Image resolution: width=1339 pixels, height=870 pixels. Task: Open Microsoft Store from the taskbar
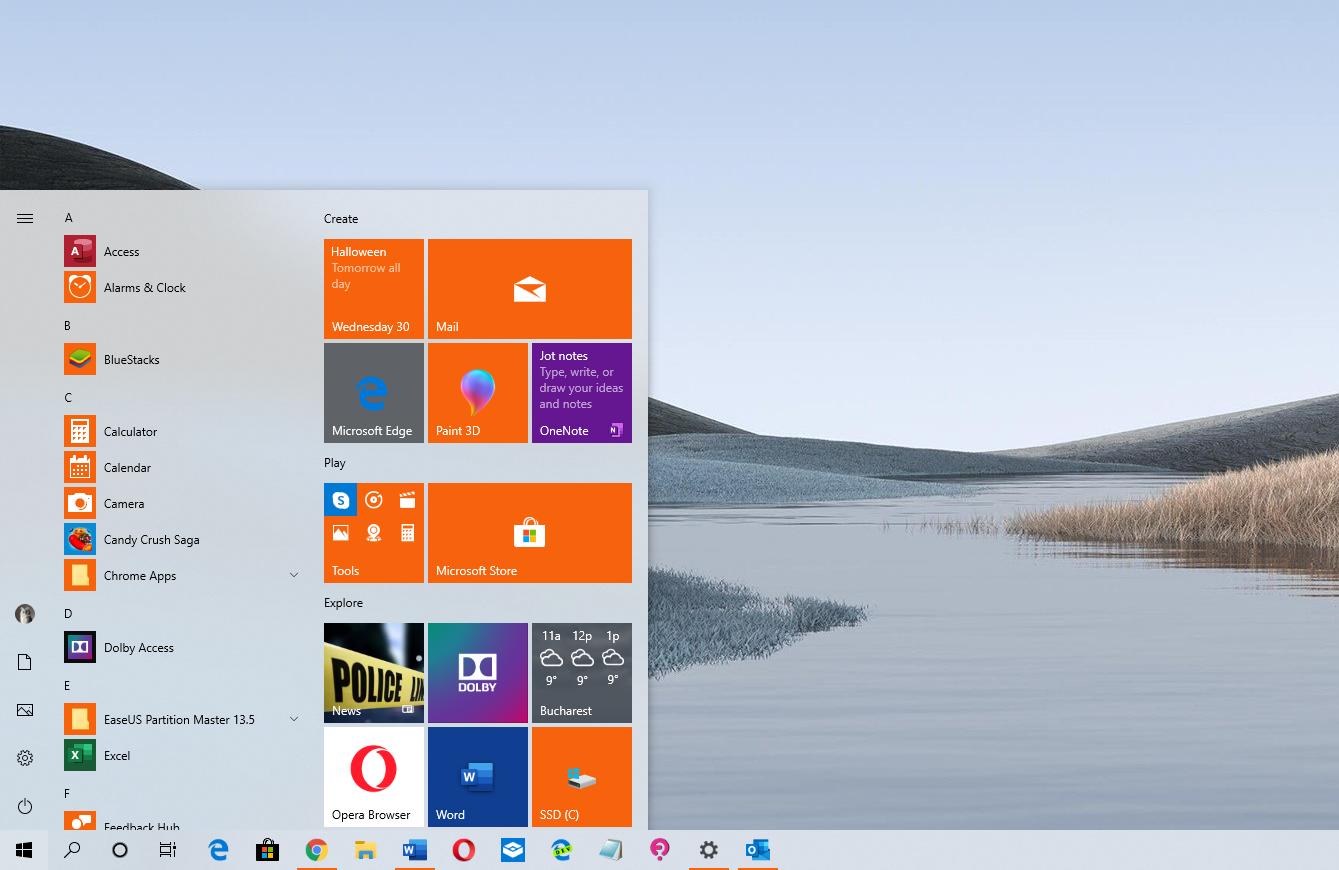[x=267, y=850]
